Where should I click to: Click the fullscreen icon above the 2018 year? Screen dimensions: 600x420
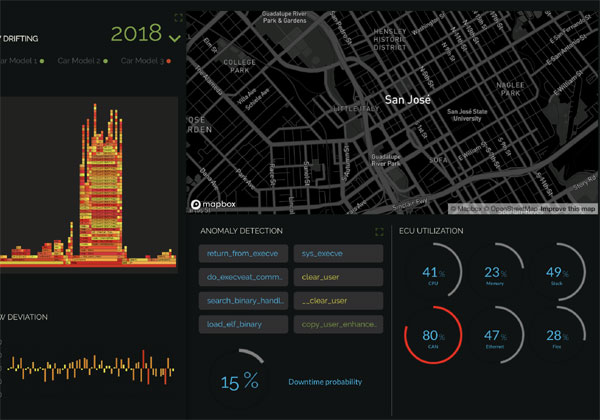(x=178, y=17)
